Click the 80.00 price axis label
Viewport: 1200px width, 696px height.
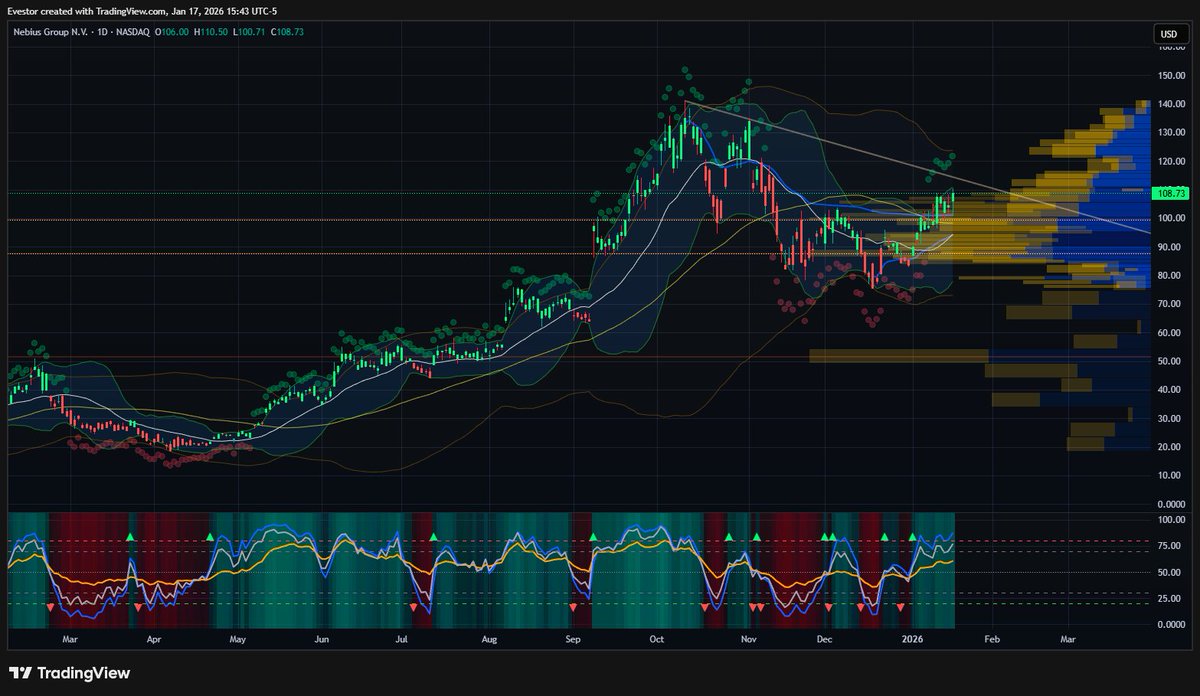[x=1172, y=275]
